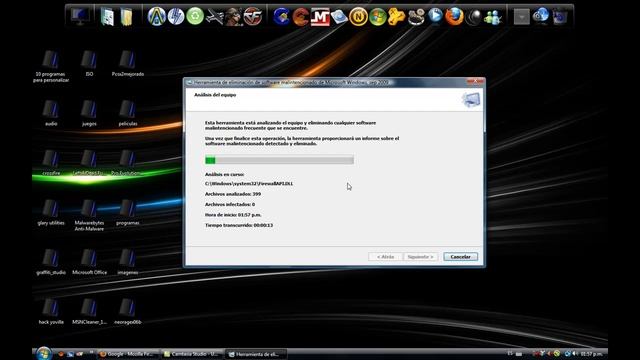The image size is (640, 360).
Task: Click the disabled Siguiente button
Action: (x=420, y=257)
